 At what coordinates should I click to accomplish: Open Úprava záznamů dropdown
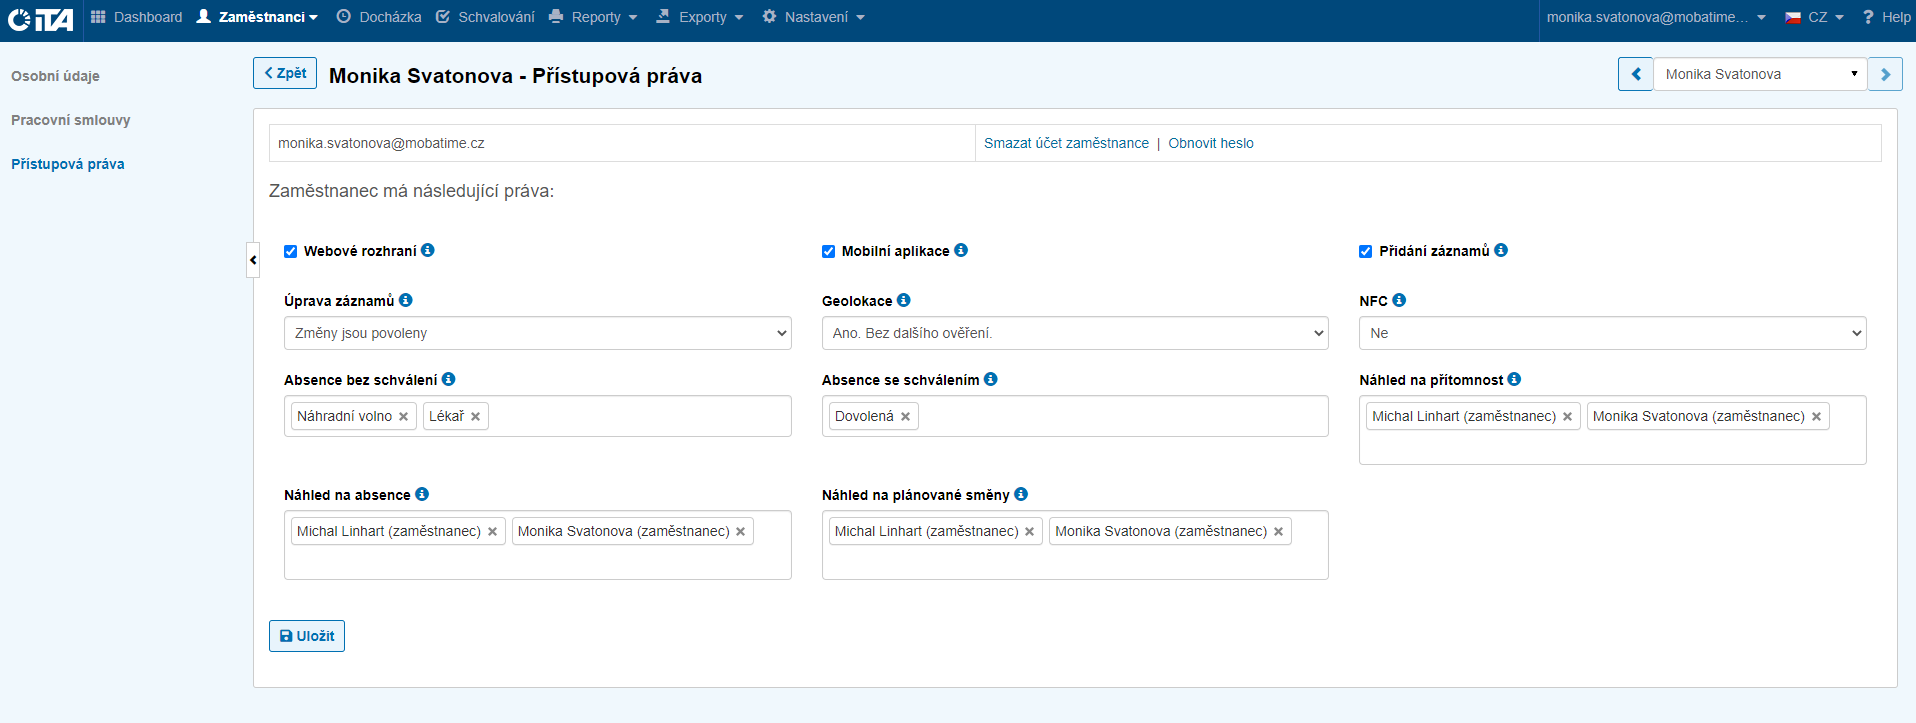[537, 333]
